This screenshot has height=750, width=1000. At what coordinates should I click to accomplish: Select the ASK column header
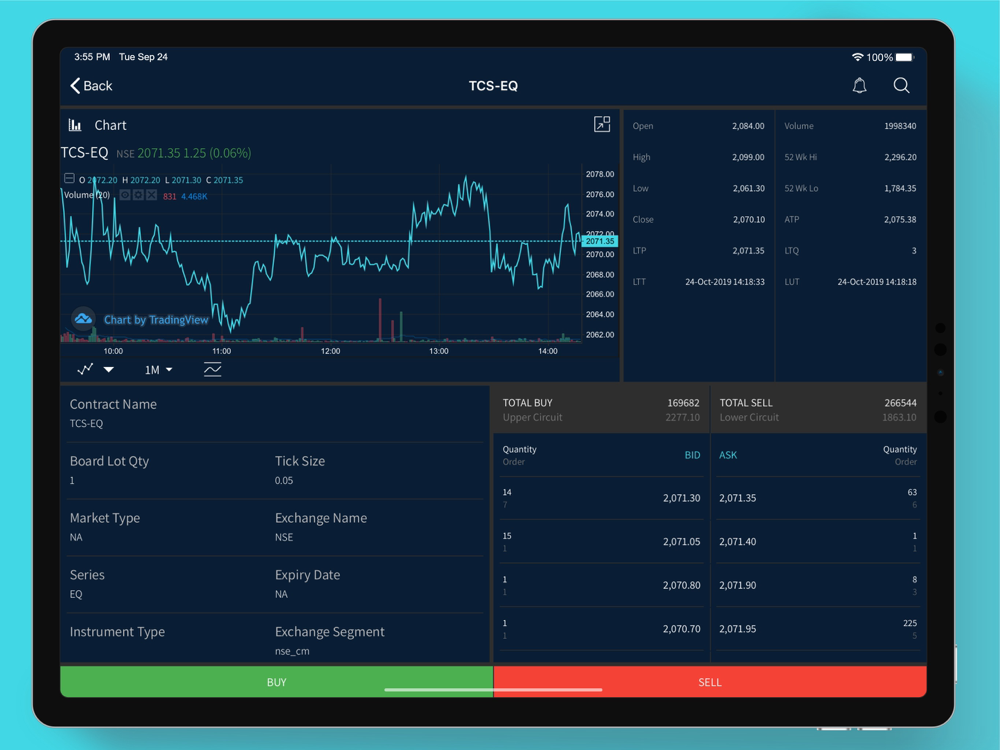tap(728, 455)
